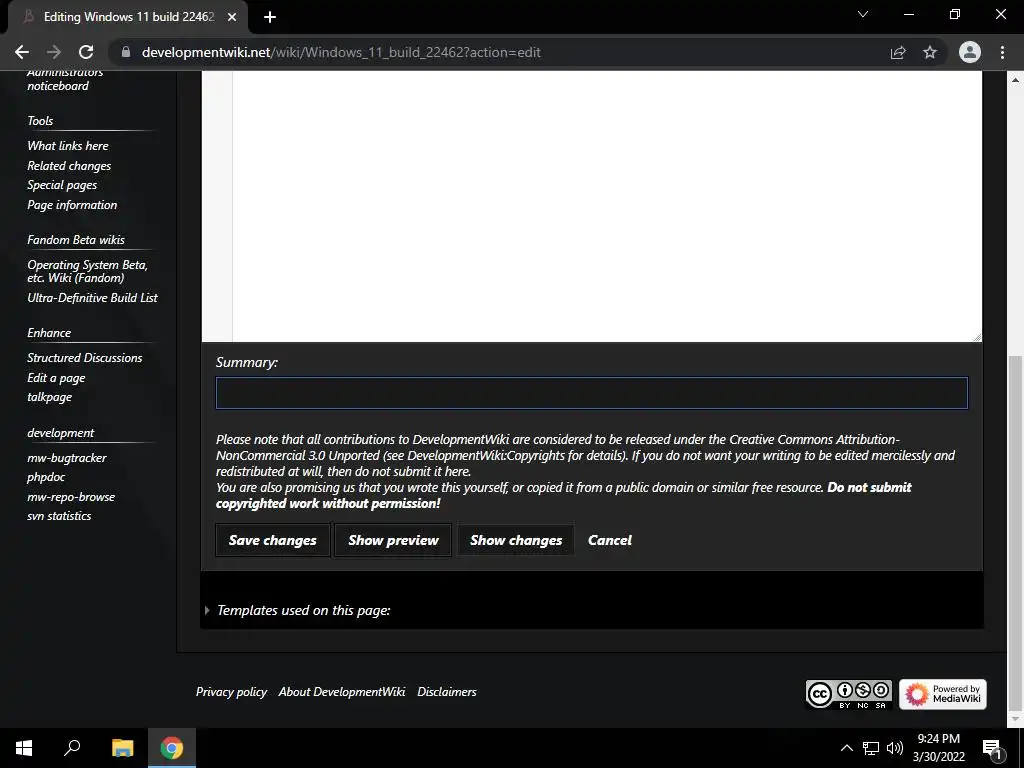Screen dimensions: 1024x768
Task: Open mw-bugtracker link
Action: click(x=67, y=458)
